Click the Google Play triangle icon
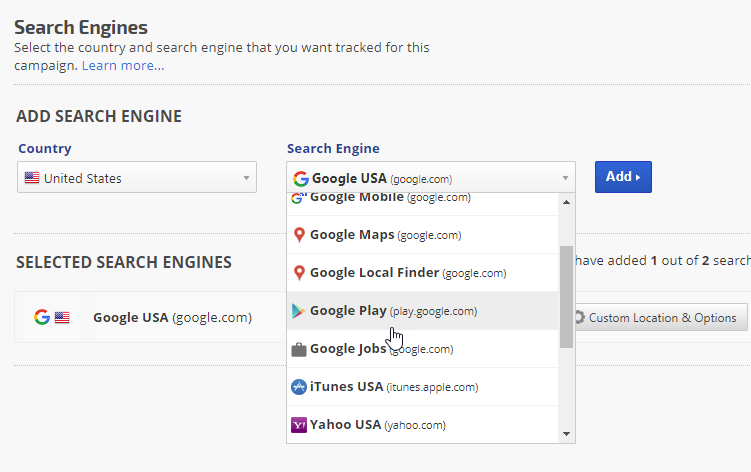This screenshot has height=472, width=751. [x=298, y=311]
